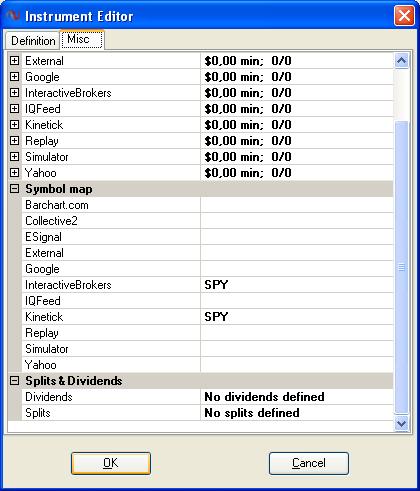
Task: Select InteractiveBrokers label under Symbol map
Action: pos(68,285)
